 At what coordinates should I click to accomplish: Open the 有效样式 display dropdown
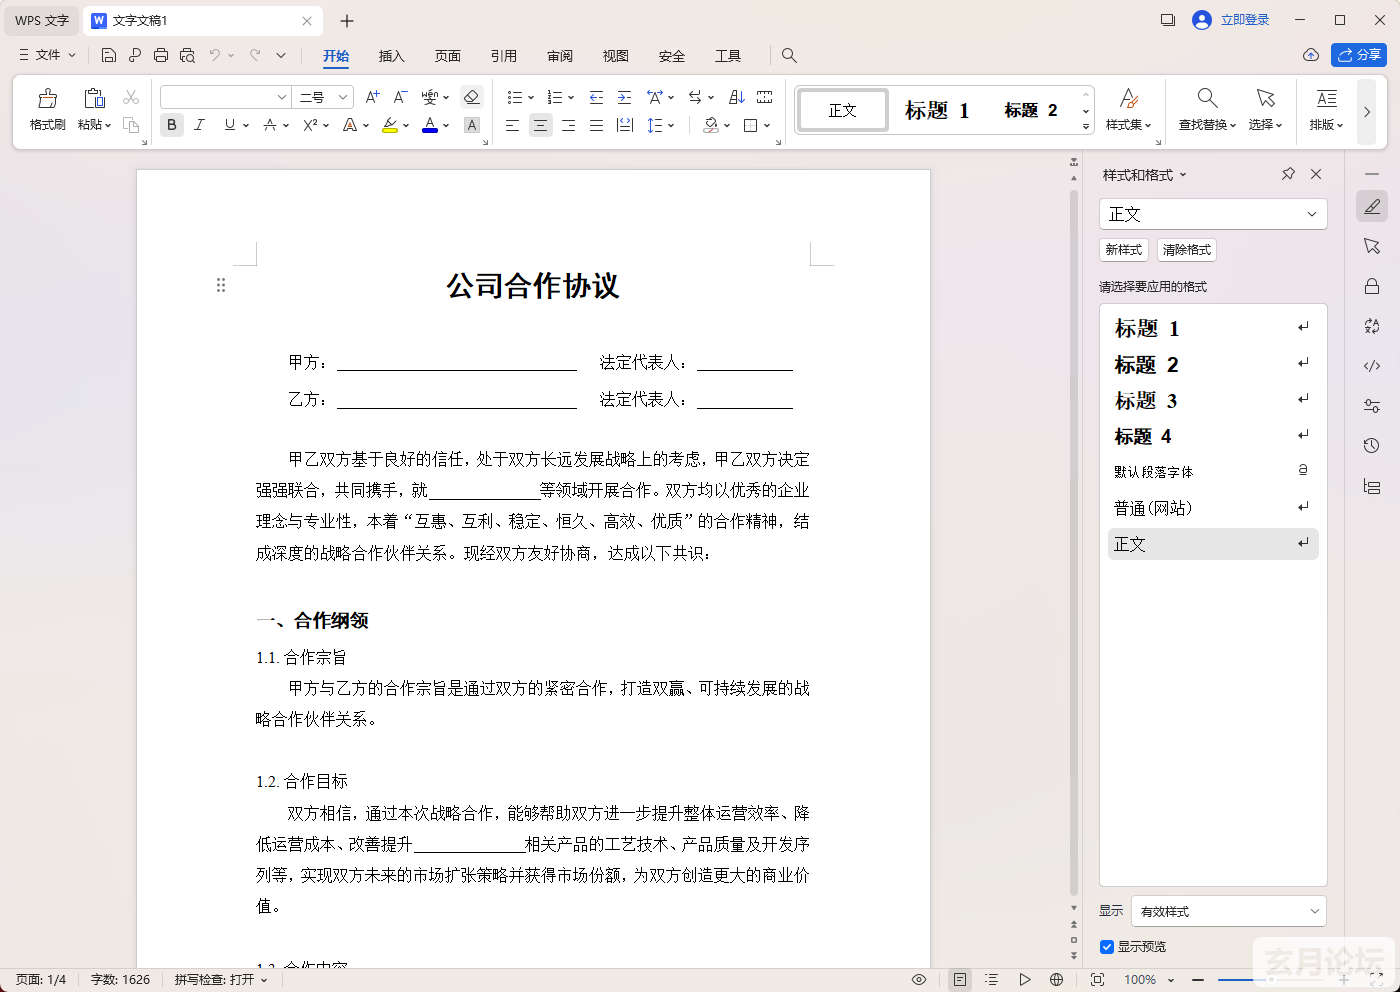[x=1229, y=912]
